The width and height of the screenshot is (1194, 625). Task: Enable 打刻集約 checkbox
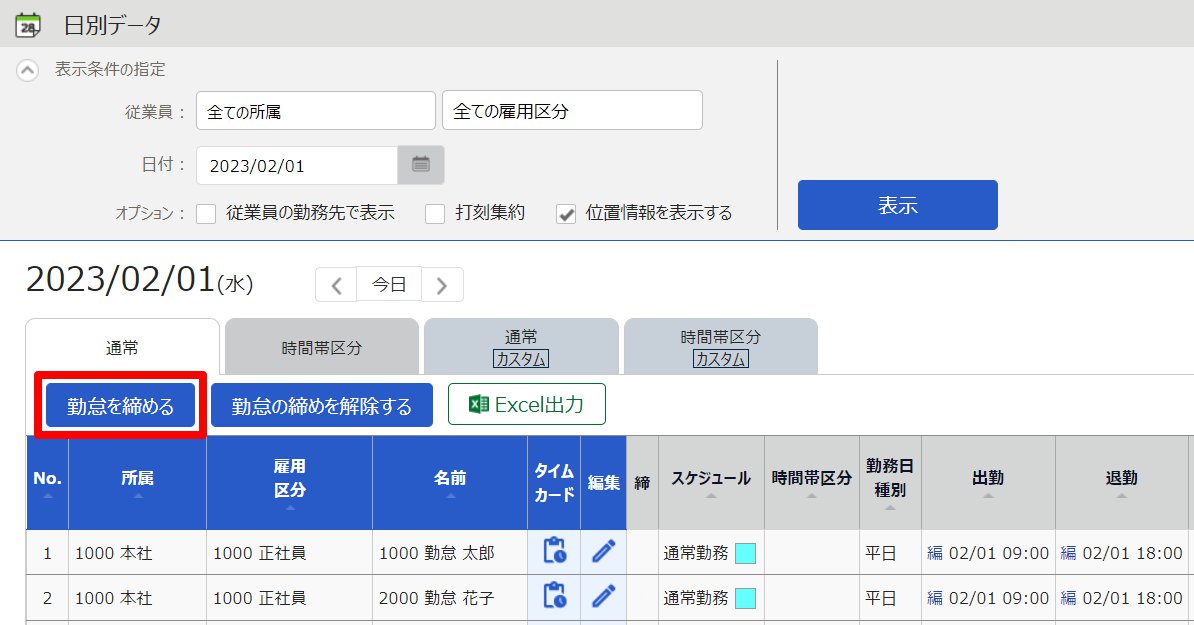click(435, 213)
